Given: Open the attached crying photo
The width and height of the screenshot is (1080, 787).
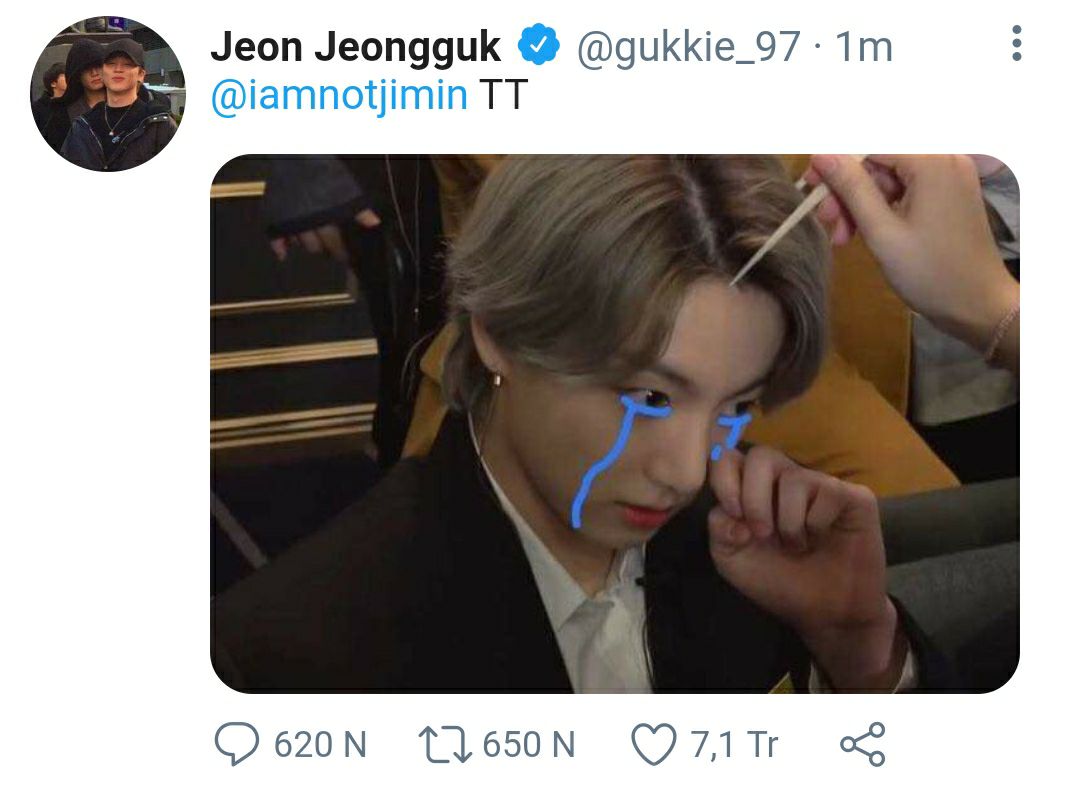Looking at the screenshot, I should coord(614,423).
